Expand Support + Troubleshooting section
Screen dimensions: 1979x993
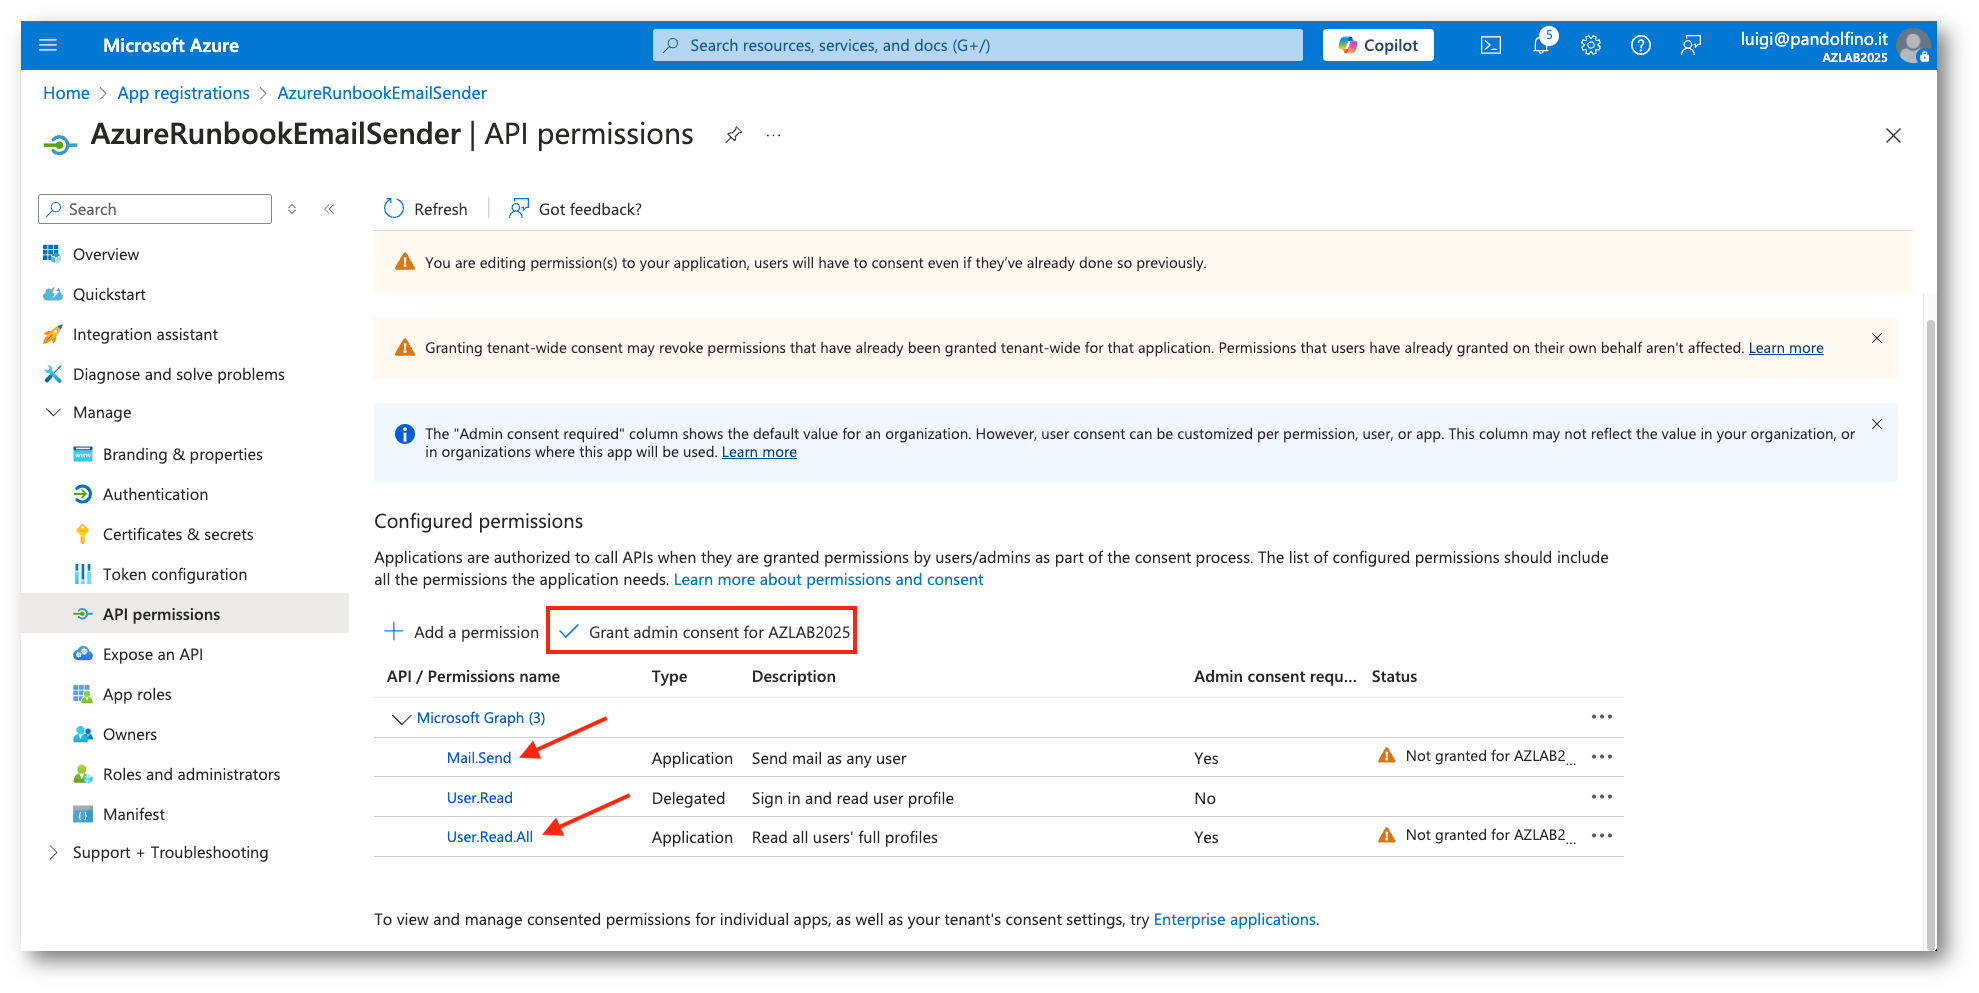(53, 852)
